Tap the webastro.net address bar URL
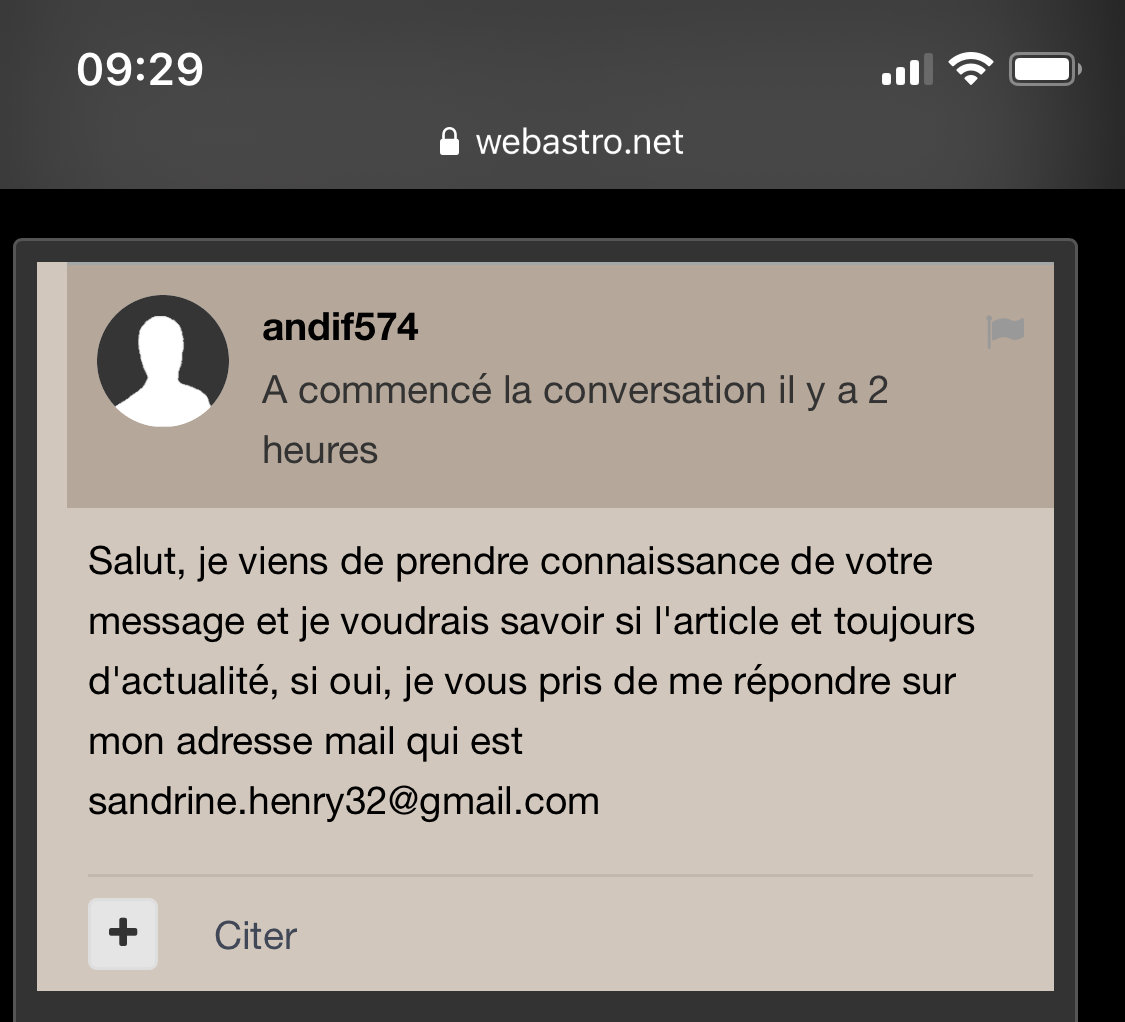1125x1022 pixels. click(579, 141)
